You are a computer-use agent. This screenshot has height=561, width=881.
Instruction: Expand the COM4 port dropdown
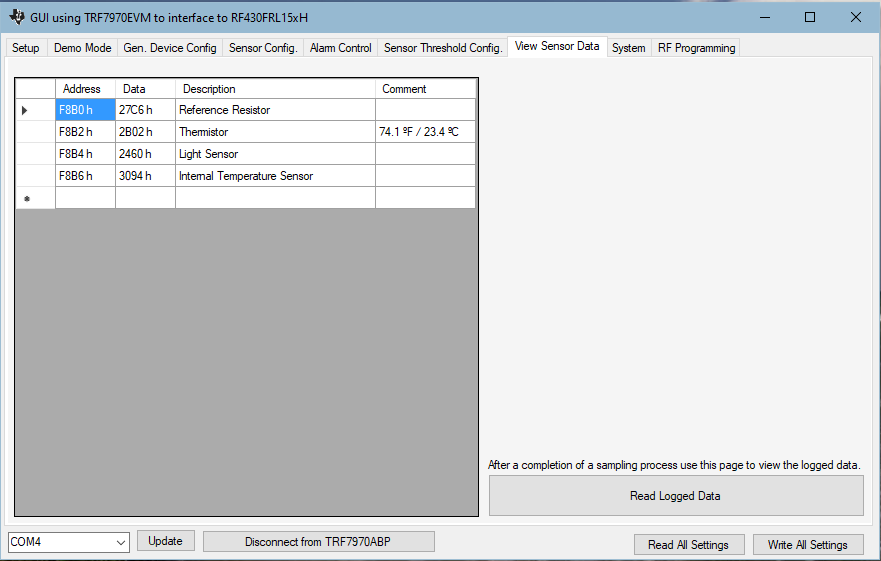click(120, 542)
